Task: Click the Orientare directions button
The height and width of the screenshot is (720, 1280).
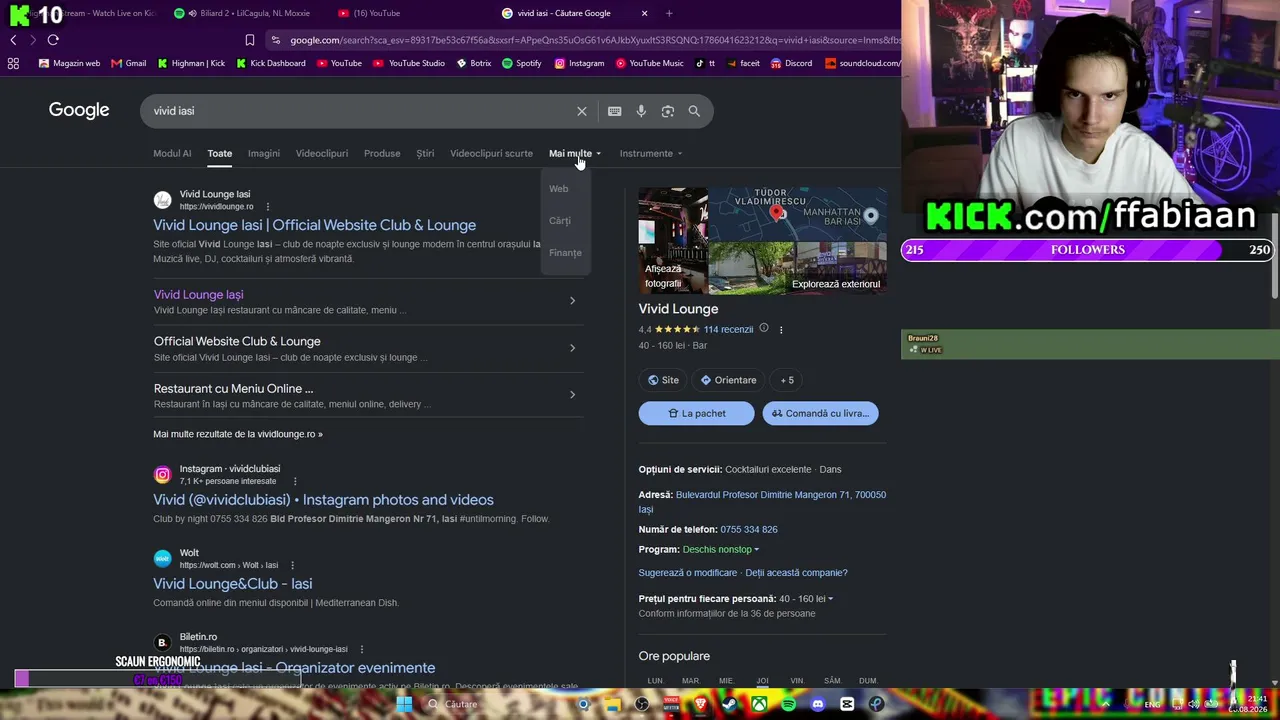Action: pyautogui.click(x=728, y=380)
